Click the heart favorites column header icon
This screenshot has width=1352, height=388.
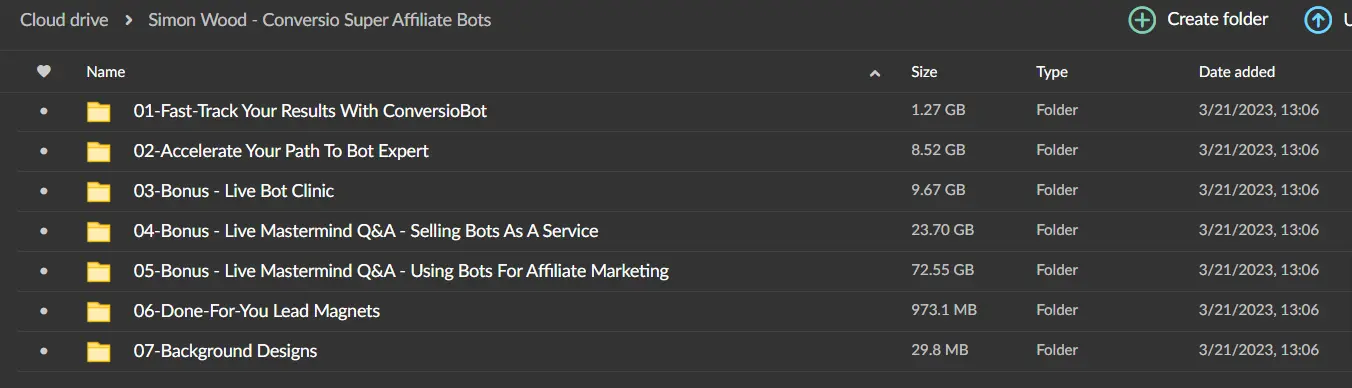tap(43, 72)
